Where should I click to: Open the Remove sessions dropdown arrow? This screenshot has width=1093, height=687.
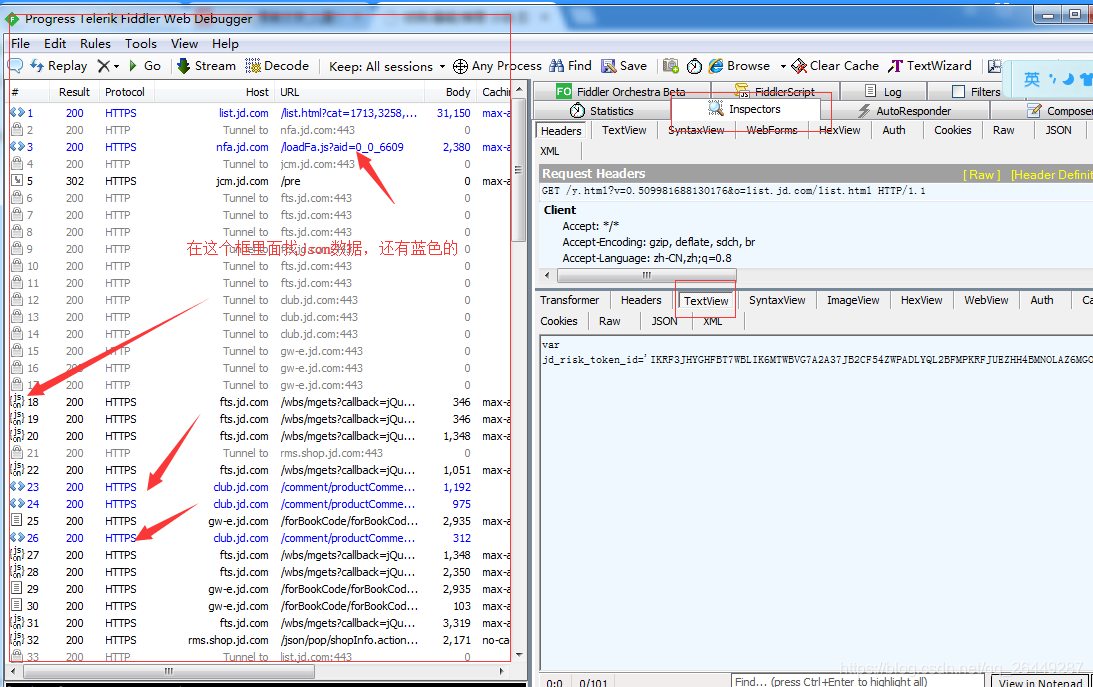[x=116, y=67]
